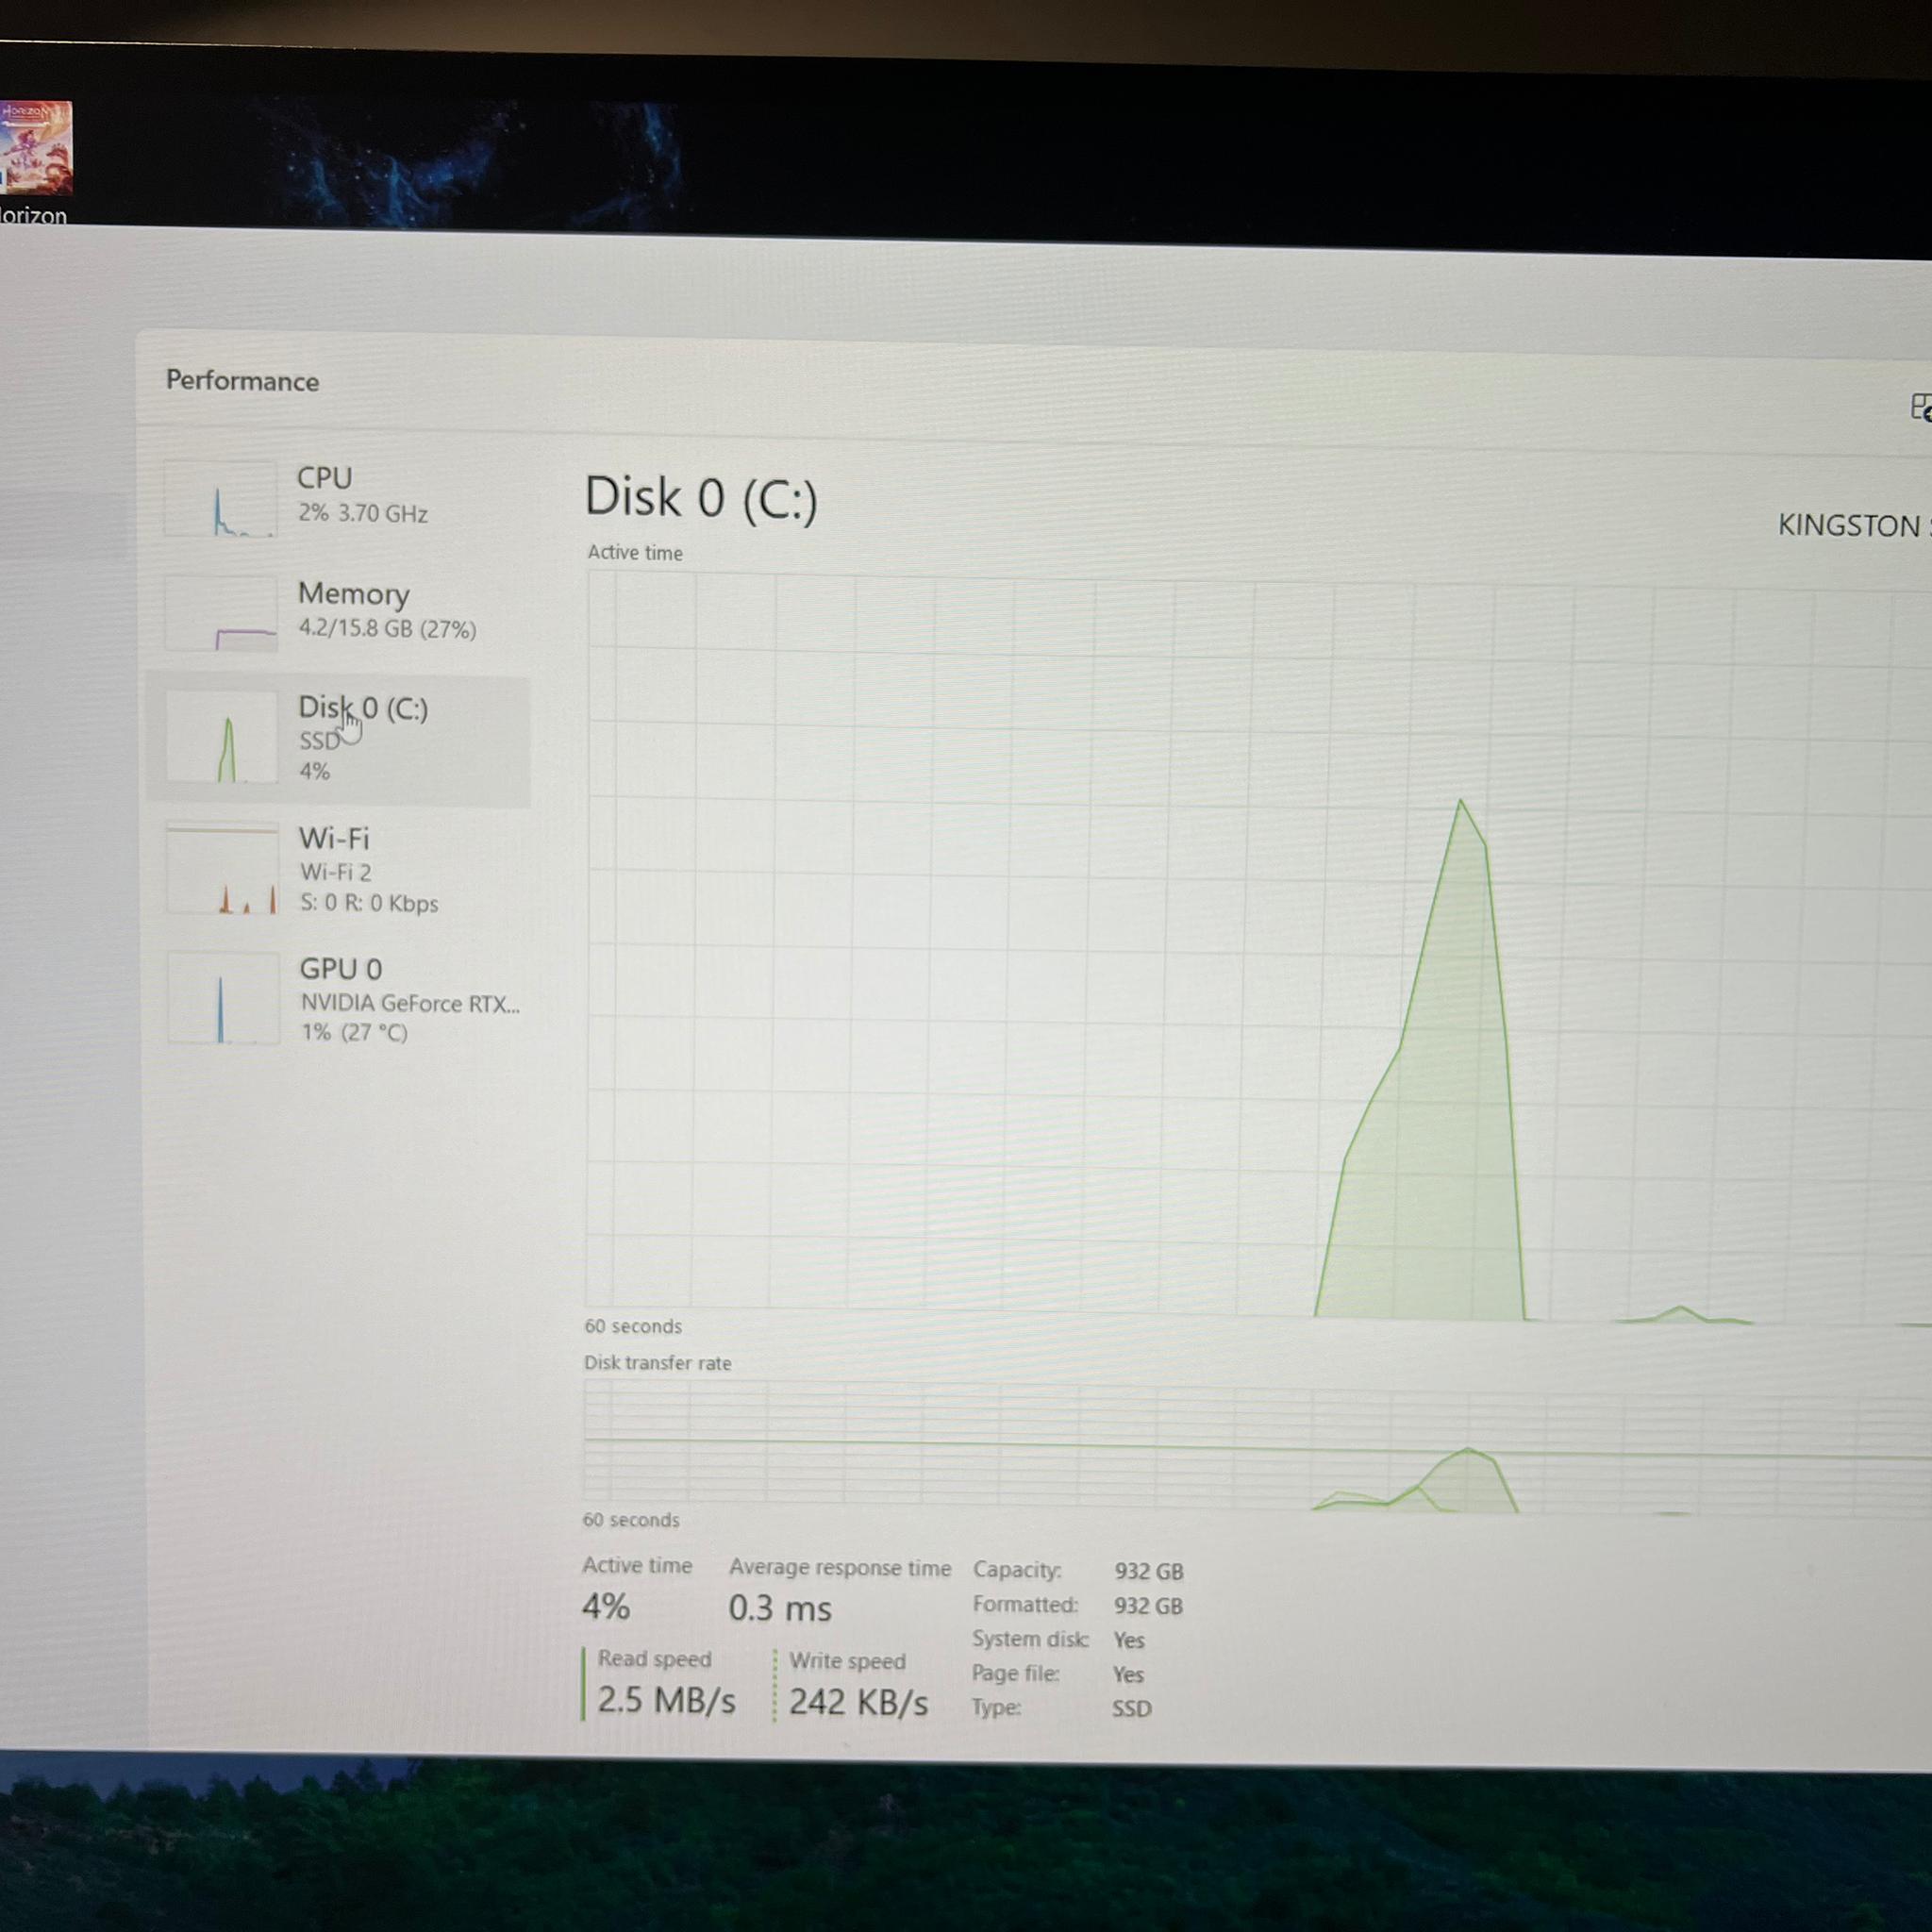Click the Active time 4% value
This screenshot has height=1932, width=1932.
coord(606,1607)
